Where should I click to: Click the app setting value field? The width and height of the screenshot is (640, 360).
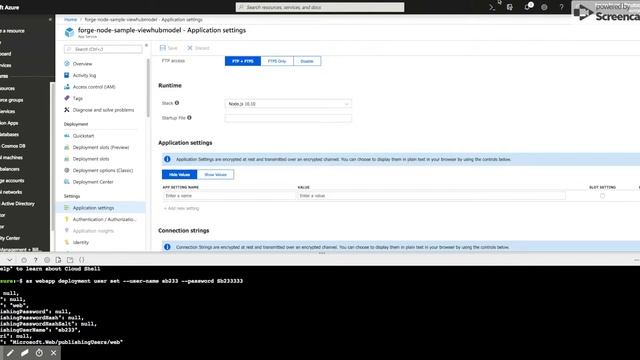pyautogui.click(x=431, y=196)
